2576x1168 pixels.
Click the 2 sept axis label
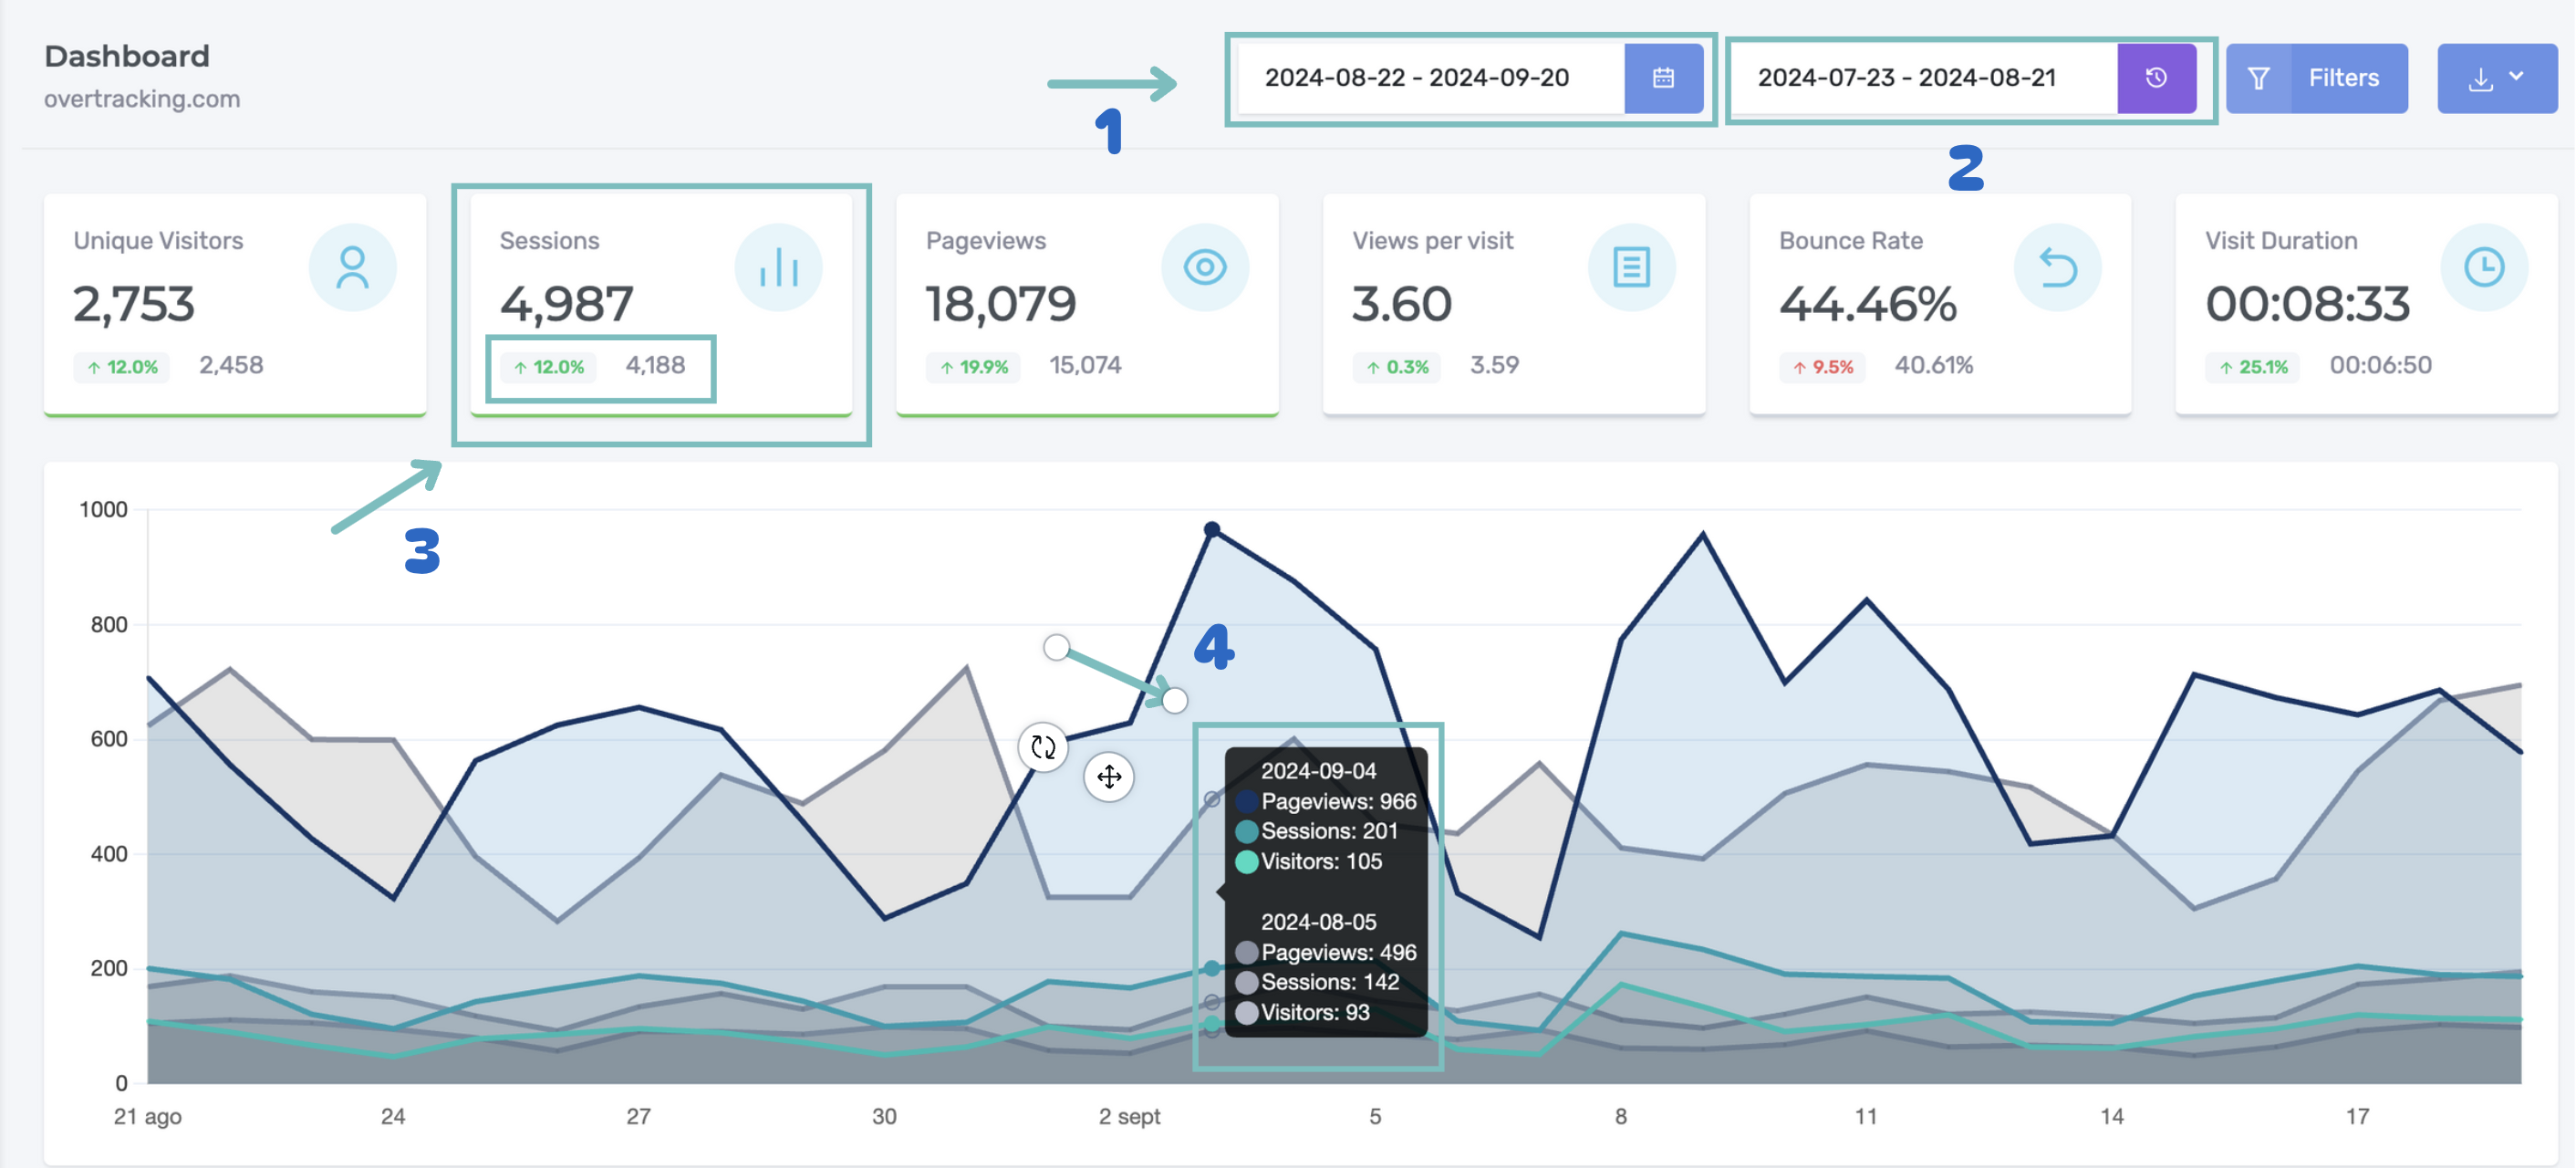(x=1129, y=1117)
